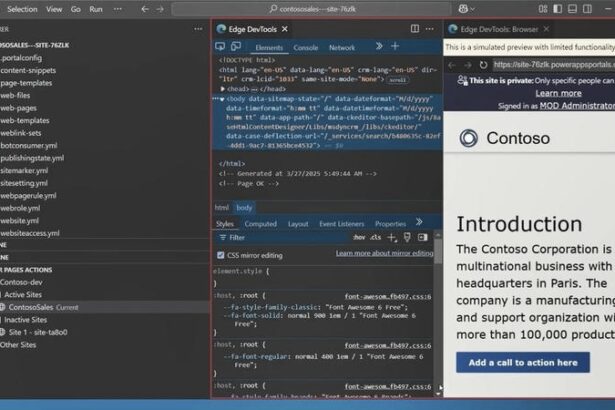Click the Contoso logo icon
The height and width of the screenshot is (410, 615).
click(x=469, y=138)
